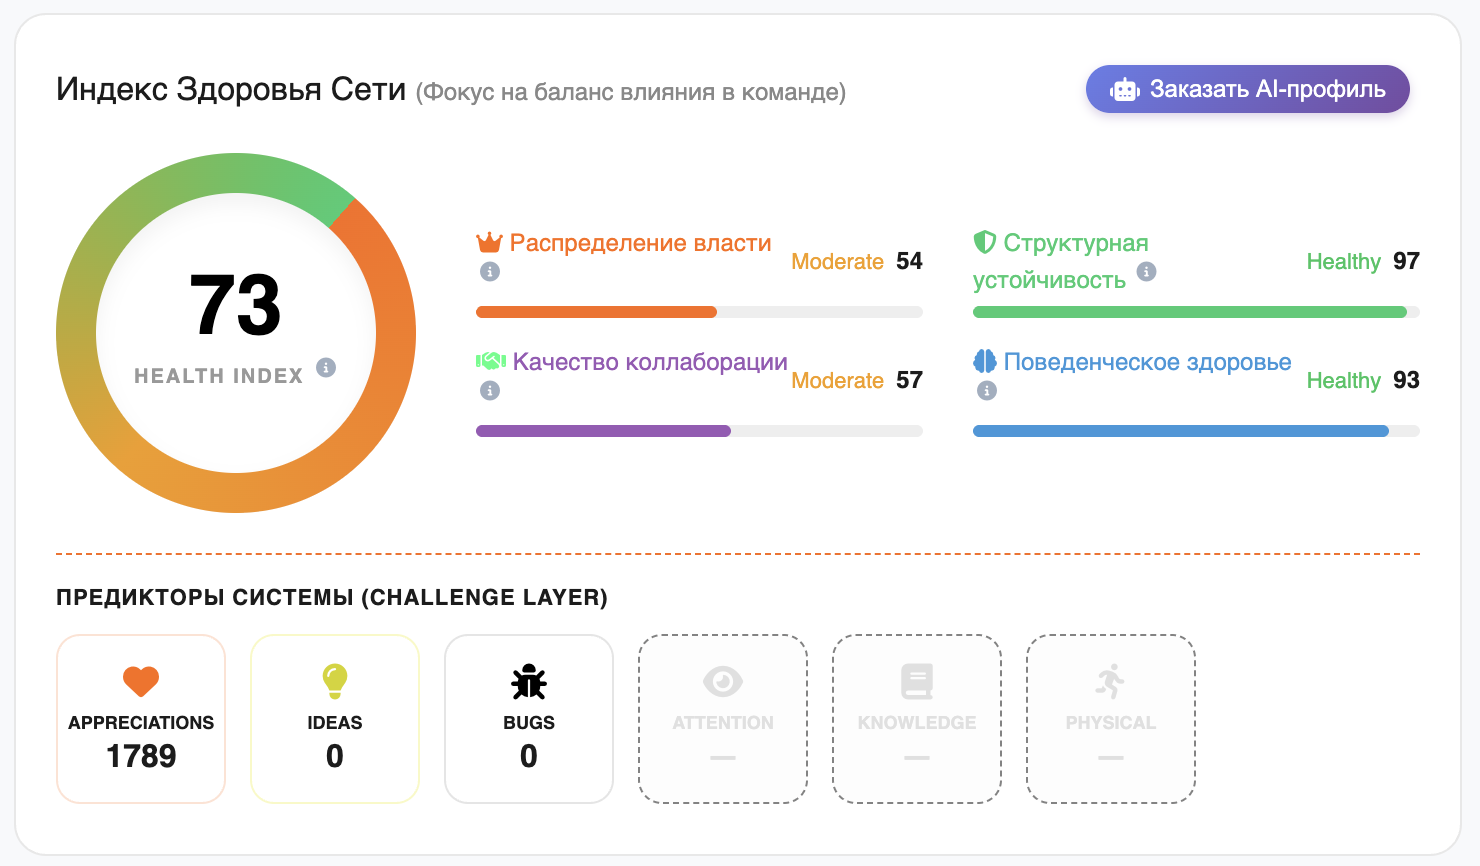
Task: Select the blue Поведенческое здоровье progress bar
Action: click(1196, 431)
